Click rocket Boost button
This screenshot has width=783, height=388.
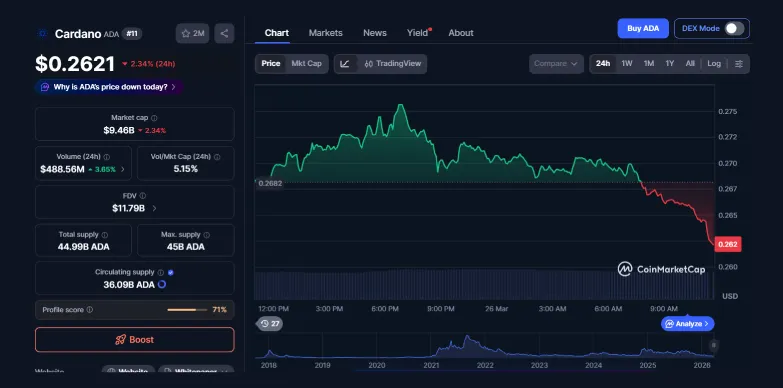pyautogui.click(x=135, y=340)
